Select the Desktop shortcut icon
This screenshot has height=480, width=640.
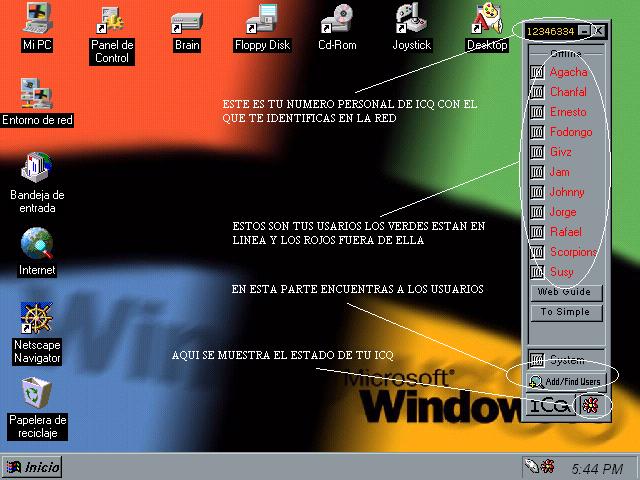(x=487, y=19)
